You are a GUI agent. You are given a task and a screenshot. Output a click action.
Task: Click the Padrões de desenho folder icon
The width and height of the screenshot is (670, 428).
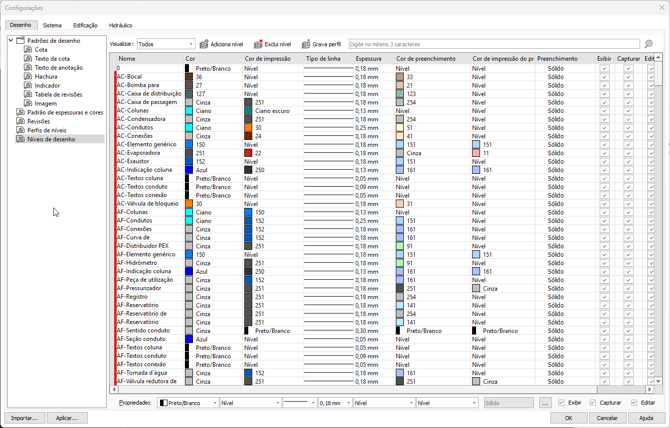20,41
